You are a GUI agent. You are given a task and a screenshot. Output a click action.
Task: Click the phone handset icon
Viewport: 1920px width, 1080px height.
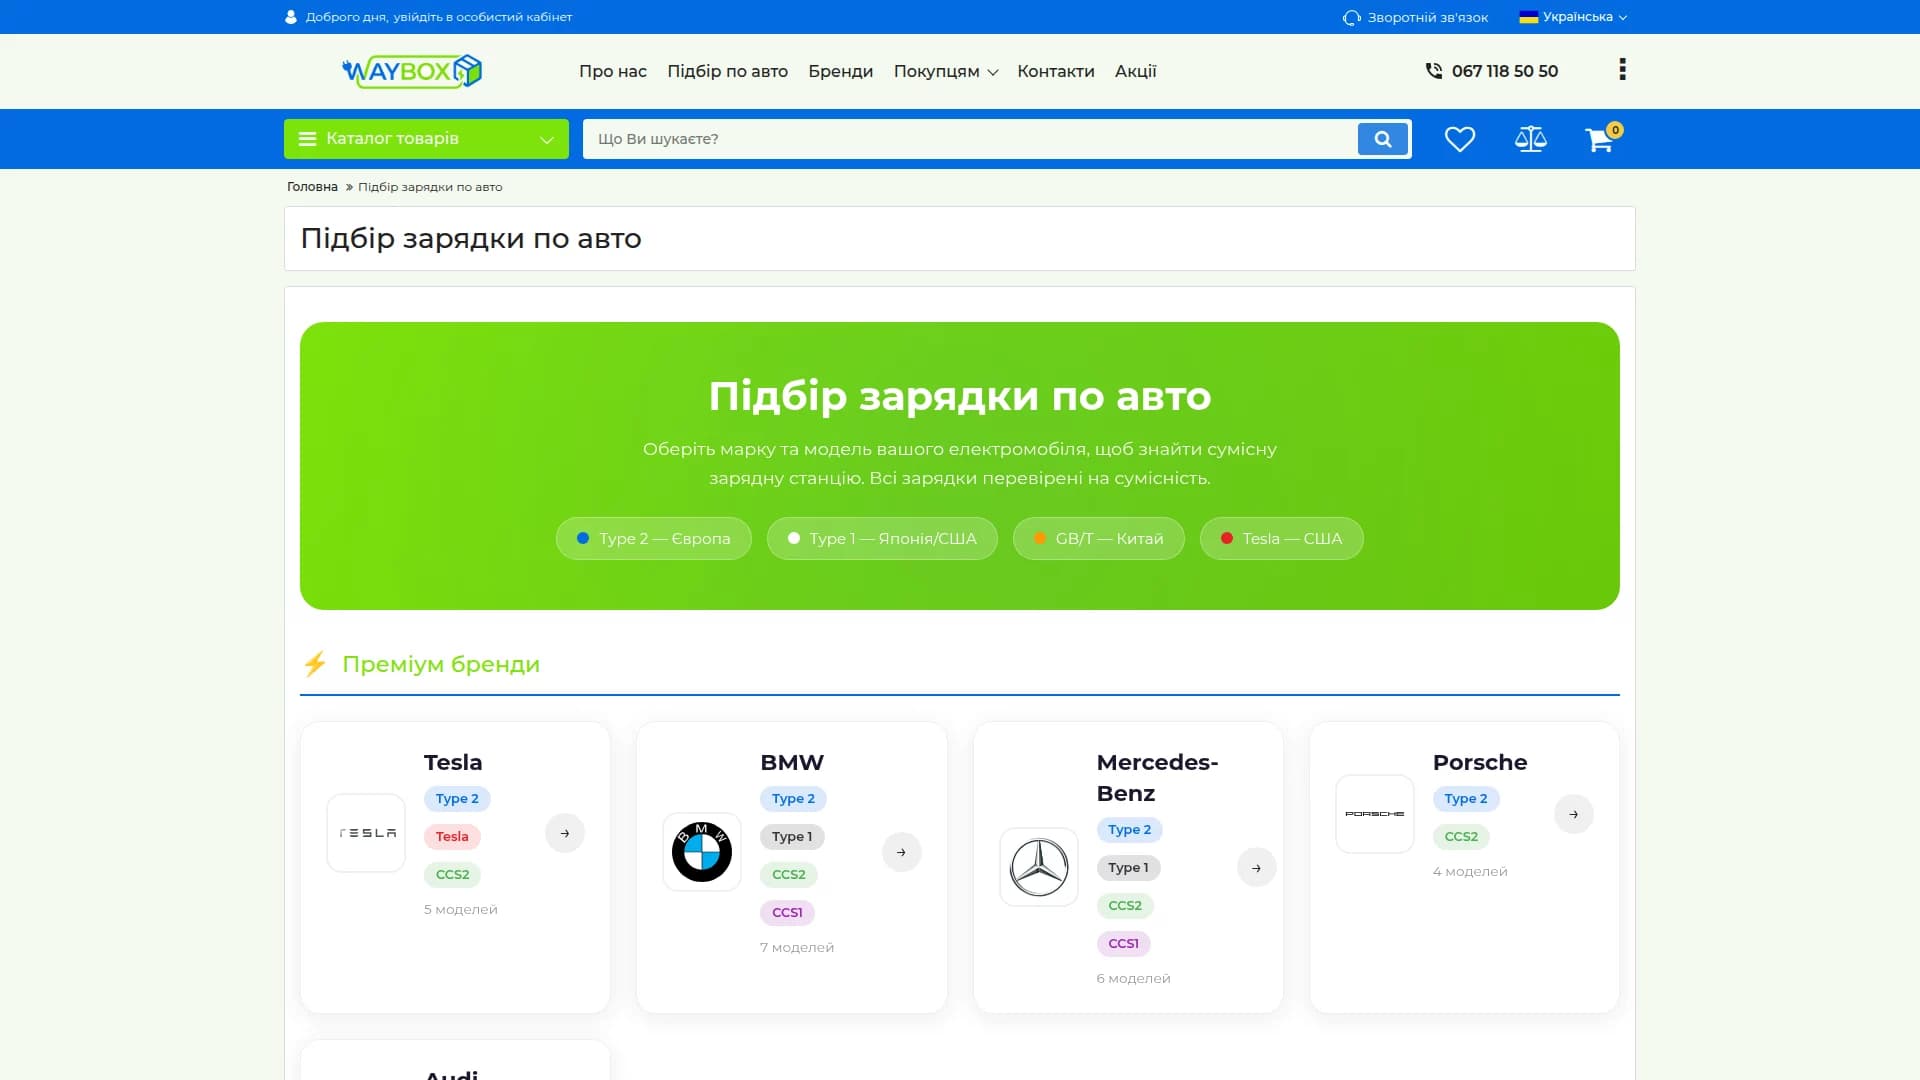click(1433, 71)
